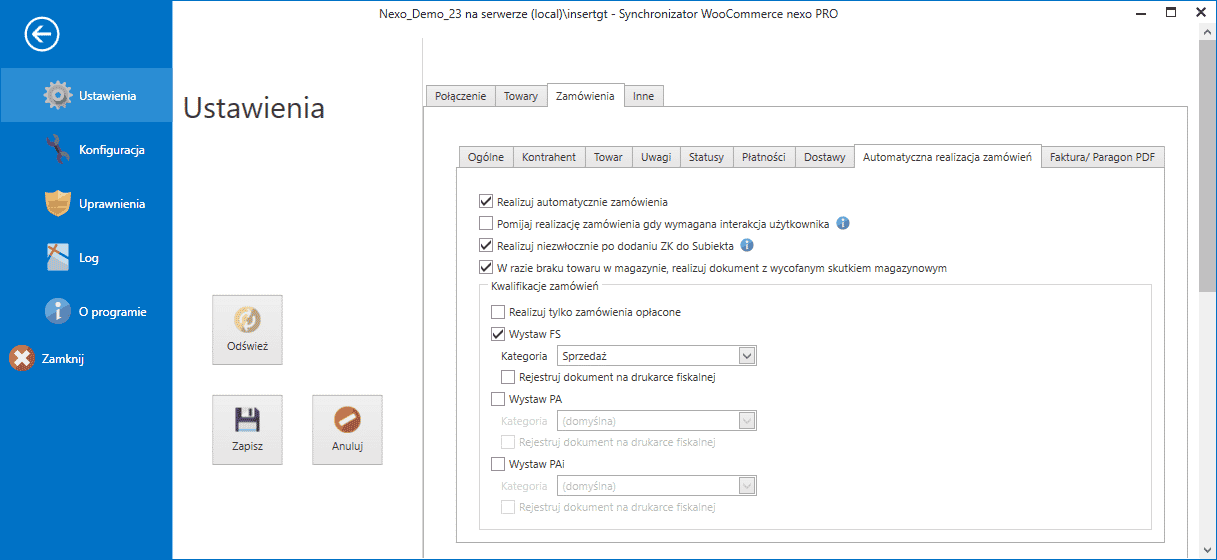Save settings with Zapisz button
The height and width of the screenshot is (560, 1217).
tap(247, 430)
